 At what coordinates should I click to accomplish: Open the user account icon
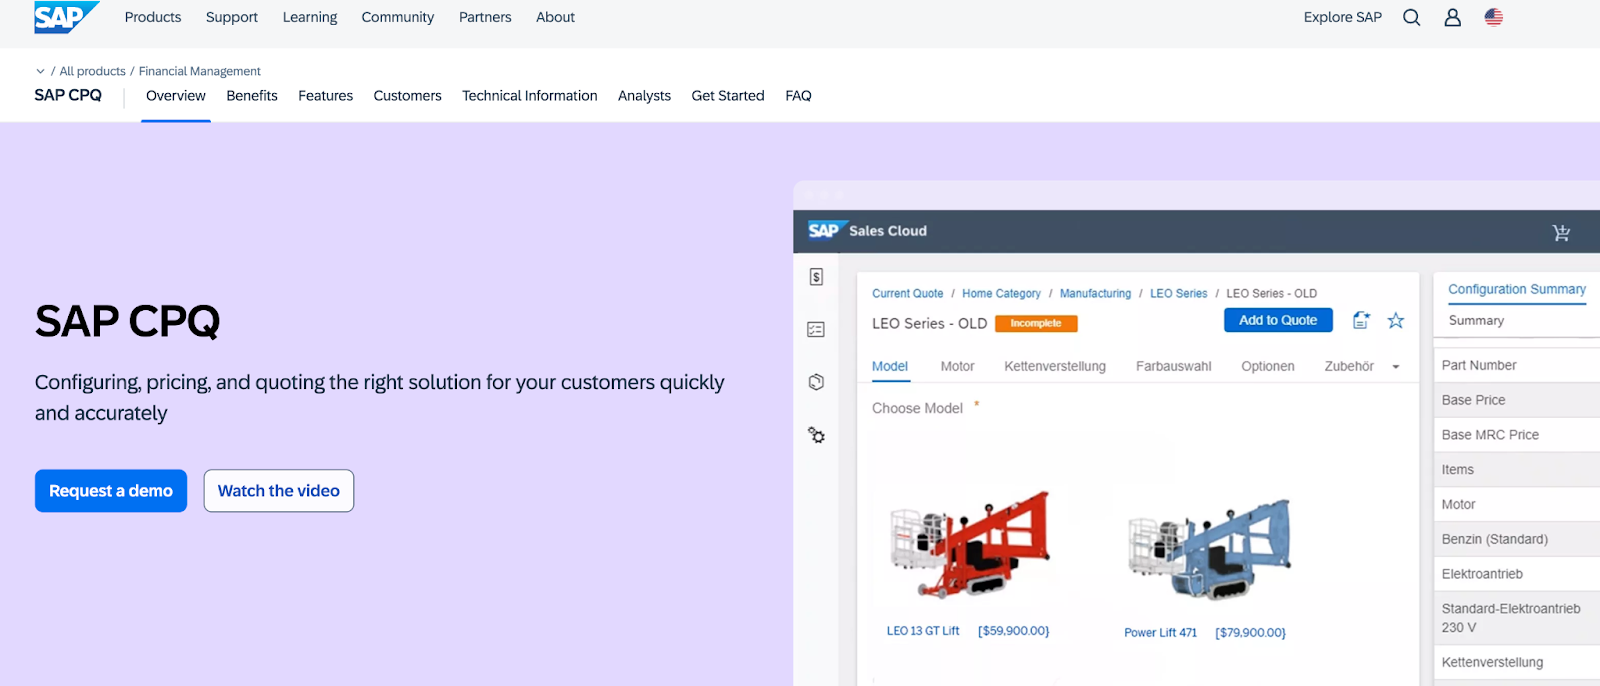tap(1452, 17)
